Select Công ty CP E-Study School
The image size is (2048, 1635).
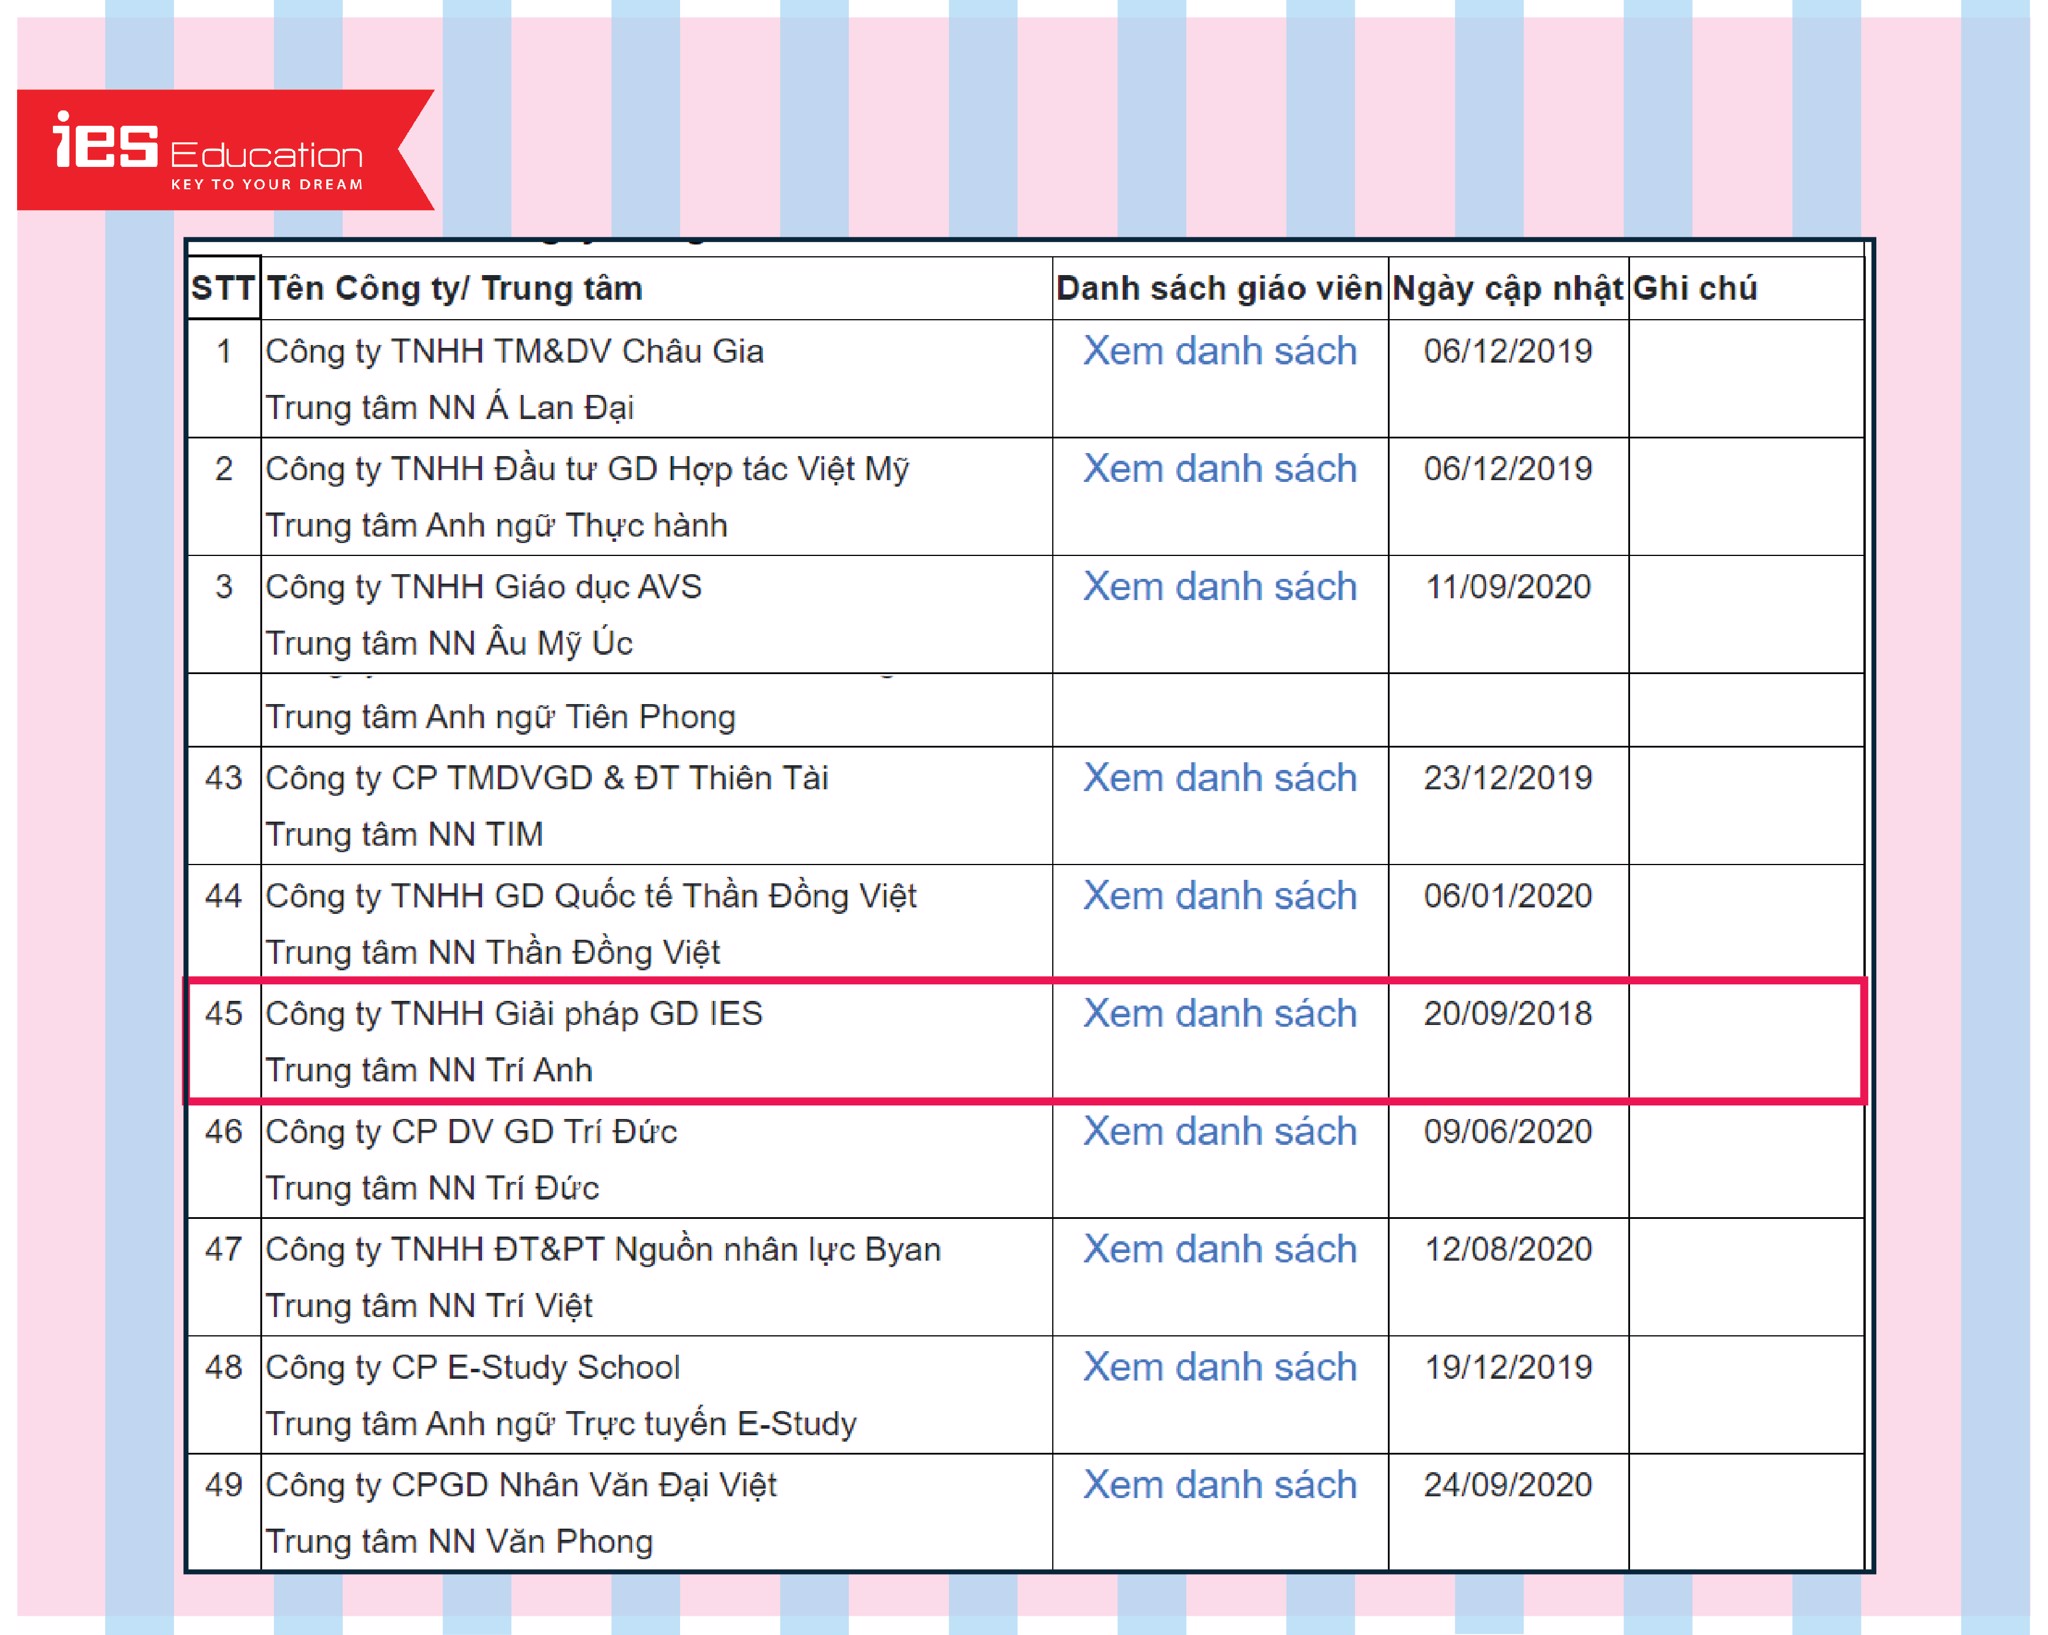tap(473, 1369)
